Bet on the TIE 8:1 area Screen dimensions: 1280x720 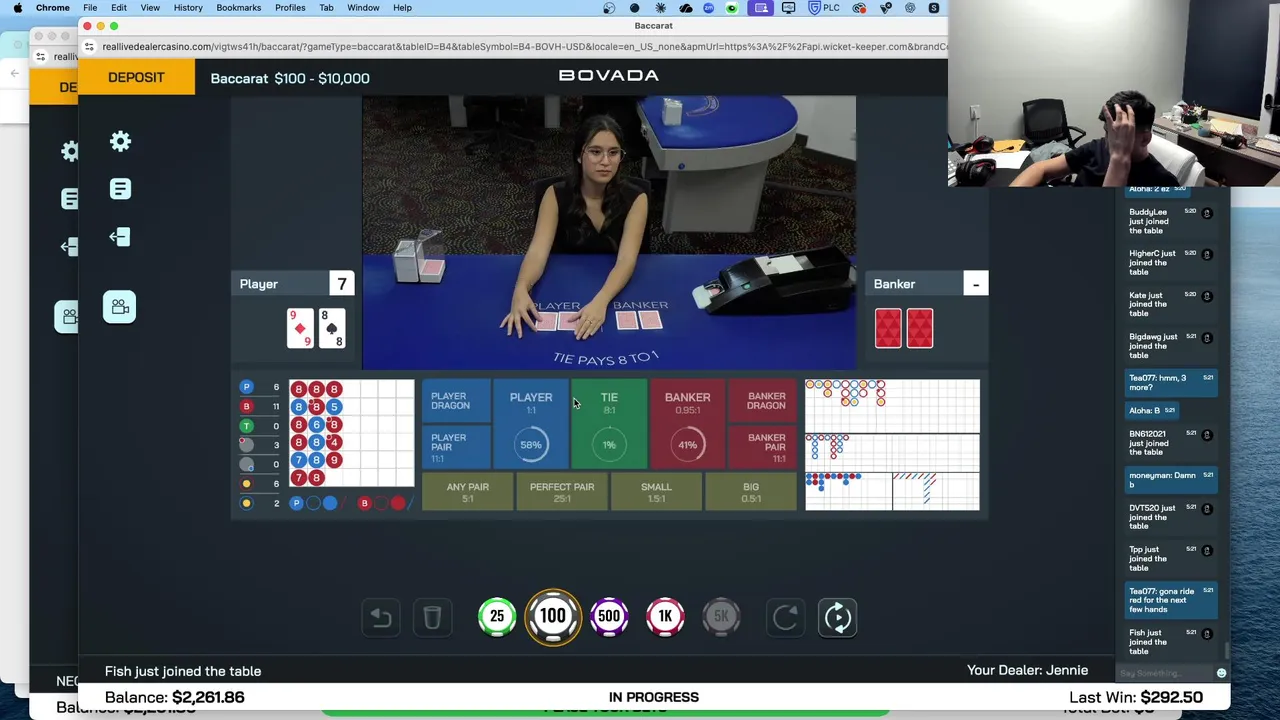point(609,424)
